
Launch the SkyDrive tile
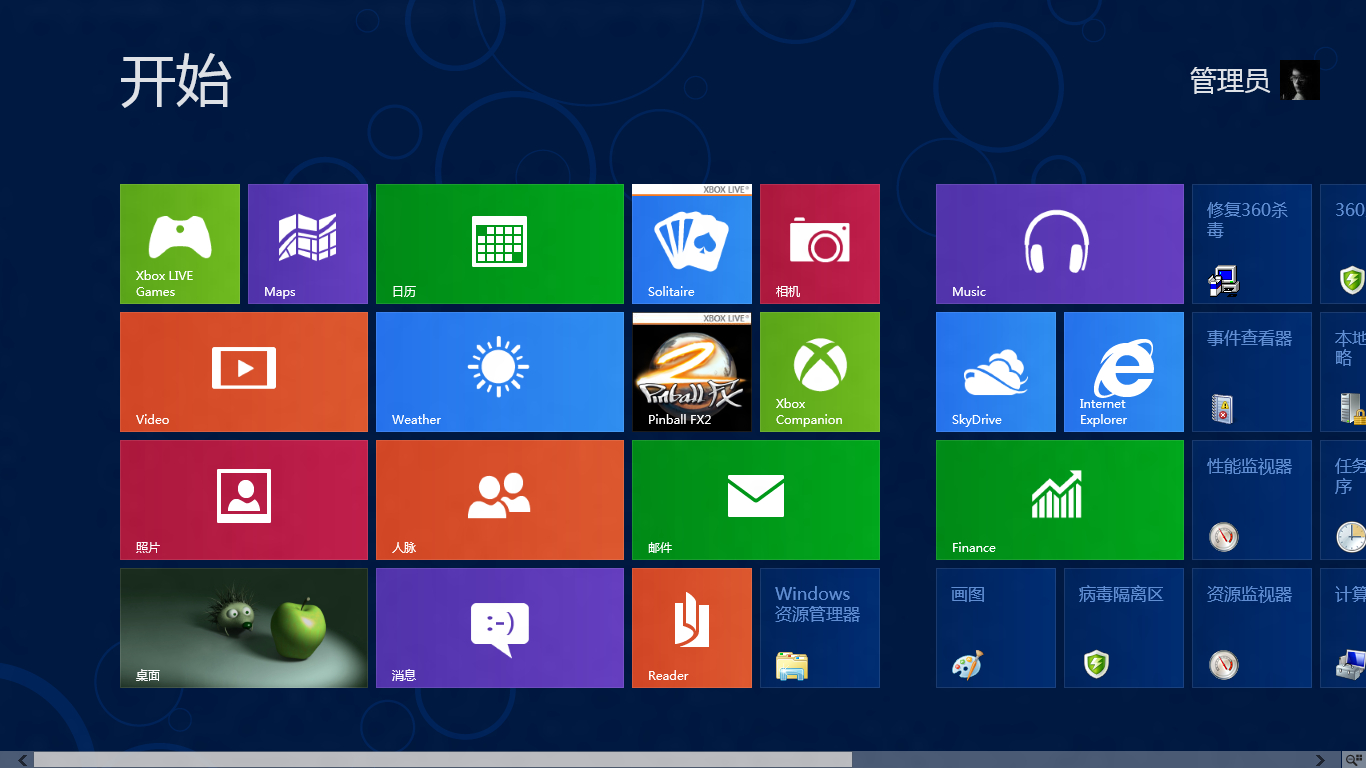[x=996, y=372]
